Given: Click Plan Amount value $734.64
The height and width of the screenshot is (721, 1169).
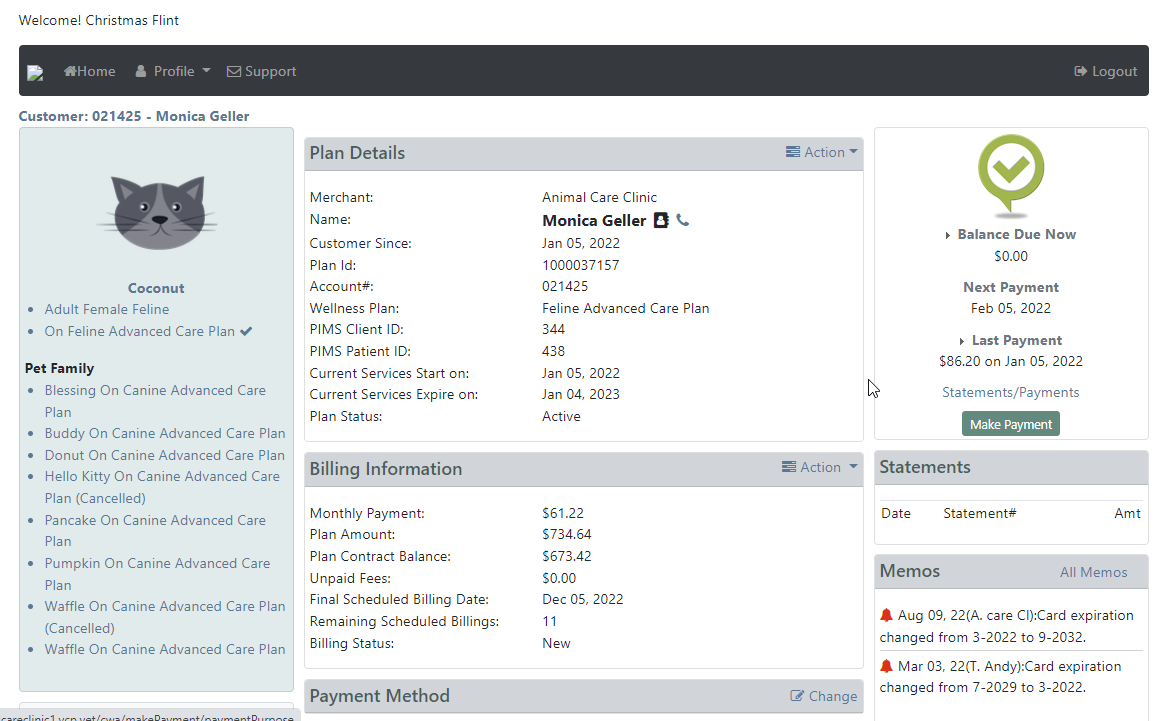Looking at the screenshot, I should tap(567, 535).
